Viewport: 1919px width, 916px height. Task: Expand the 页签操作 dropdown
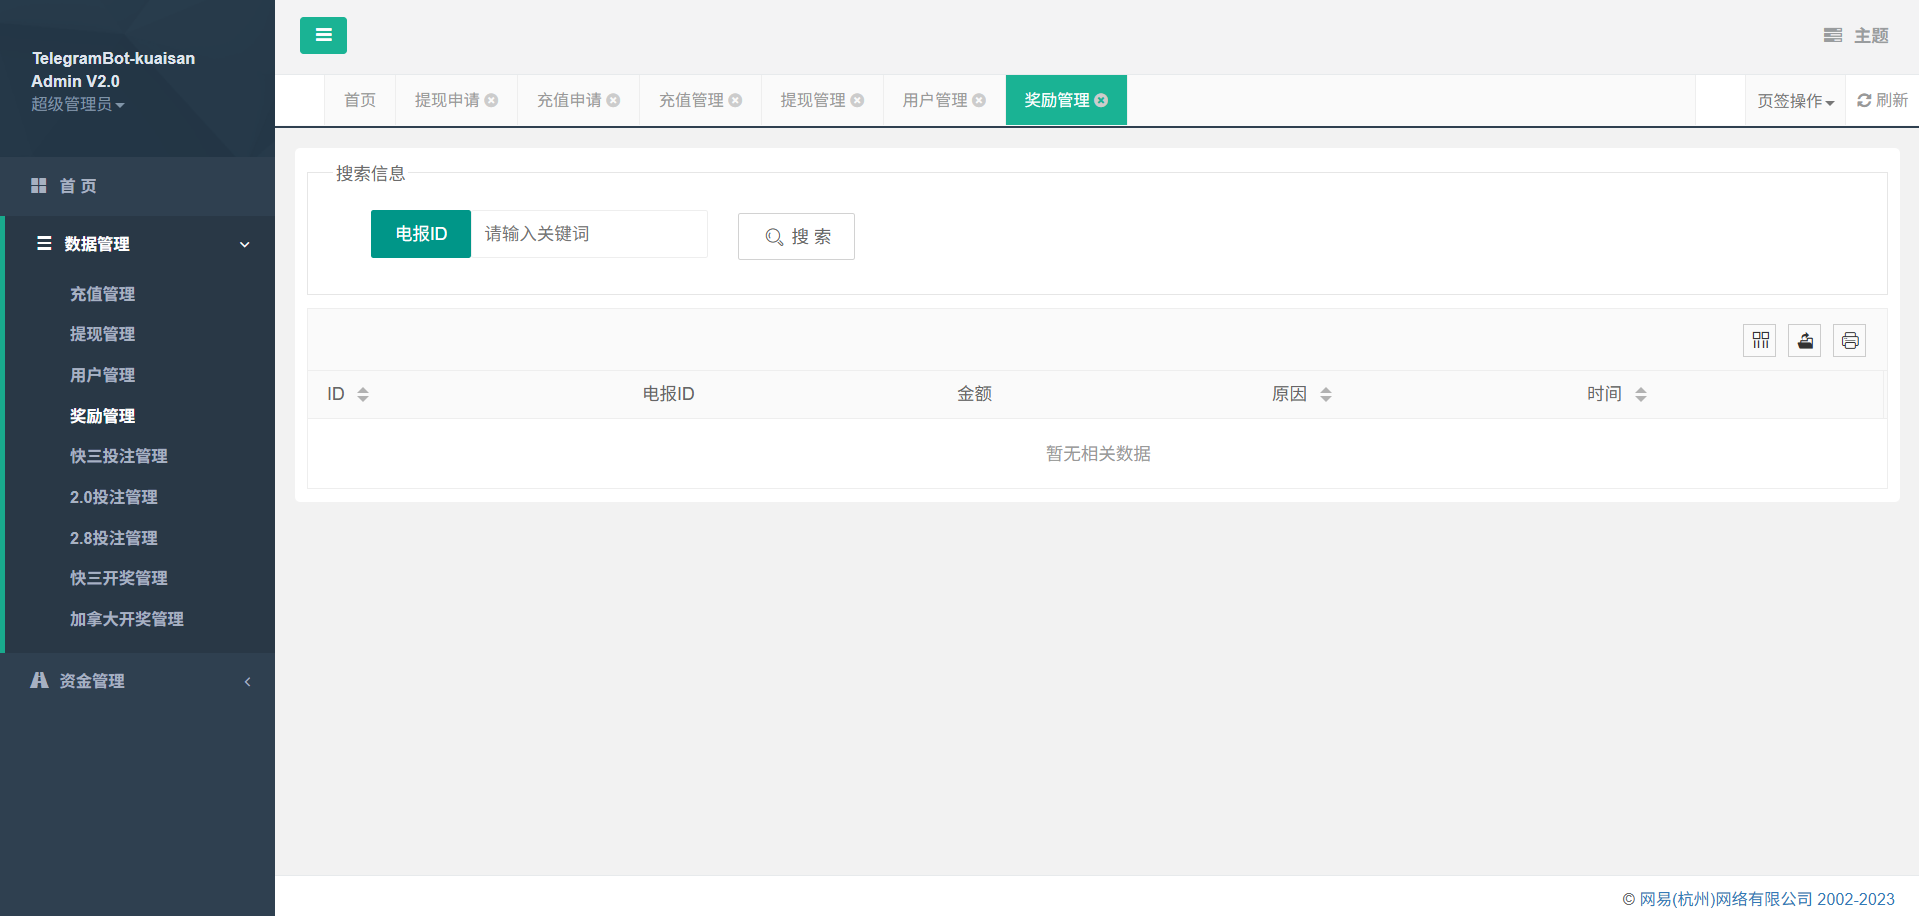pyautogui.click(x=1795, y=101)
